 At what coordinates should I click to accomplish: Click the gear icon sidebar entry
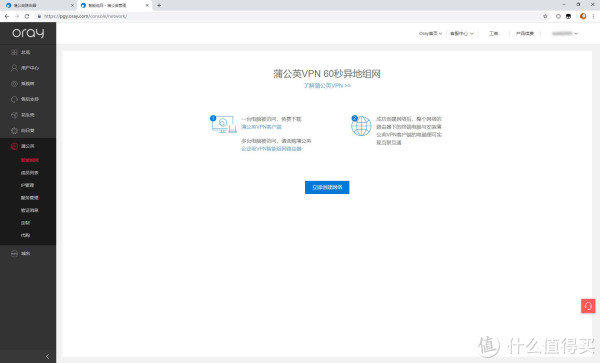click(14, 130)
